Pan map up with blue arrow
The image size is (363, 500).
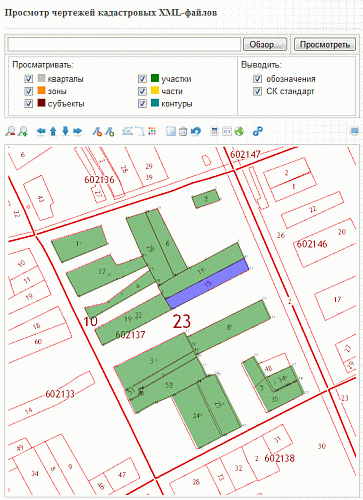tap(53, 131)
